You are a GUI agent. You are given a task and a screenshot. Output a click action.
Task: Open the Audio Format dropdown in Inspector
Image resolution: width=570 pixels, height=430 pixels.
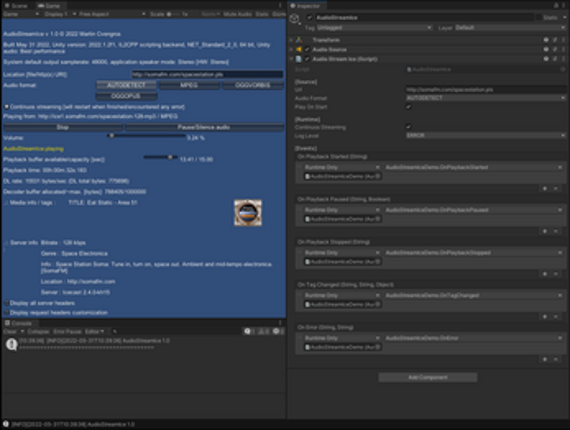point(486,98)
